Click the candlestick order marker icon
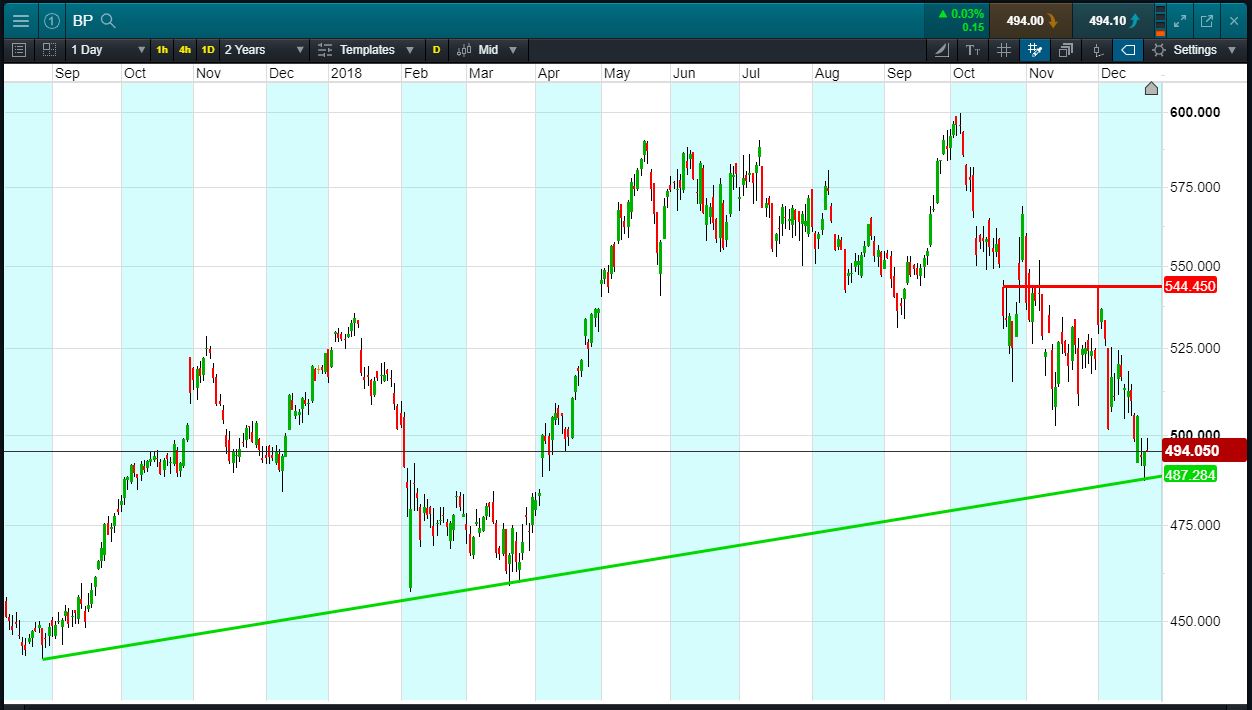This screenshot has height=710, width=1252. 1098,49
